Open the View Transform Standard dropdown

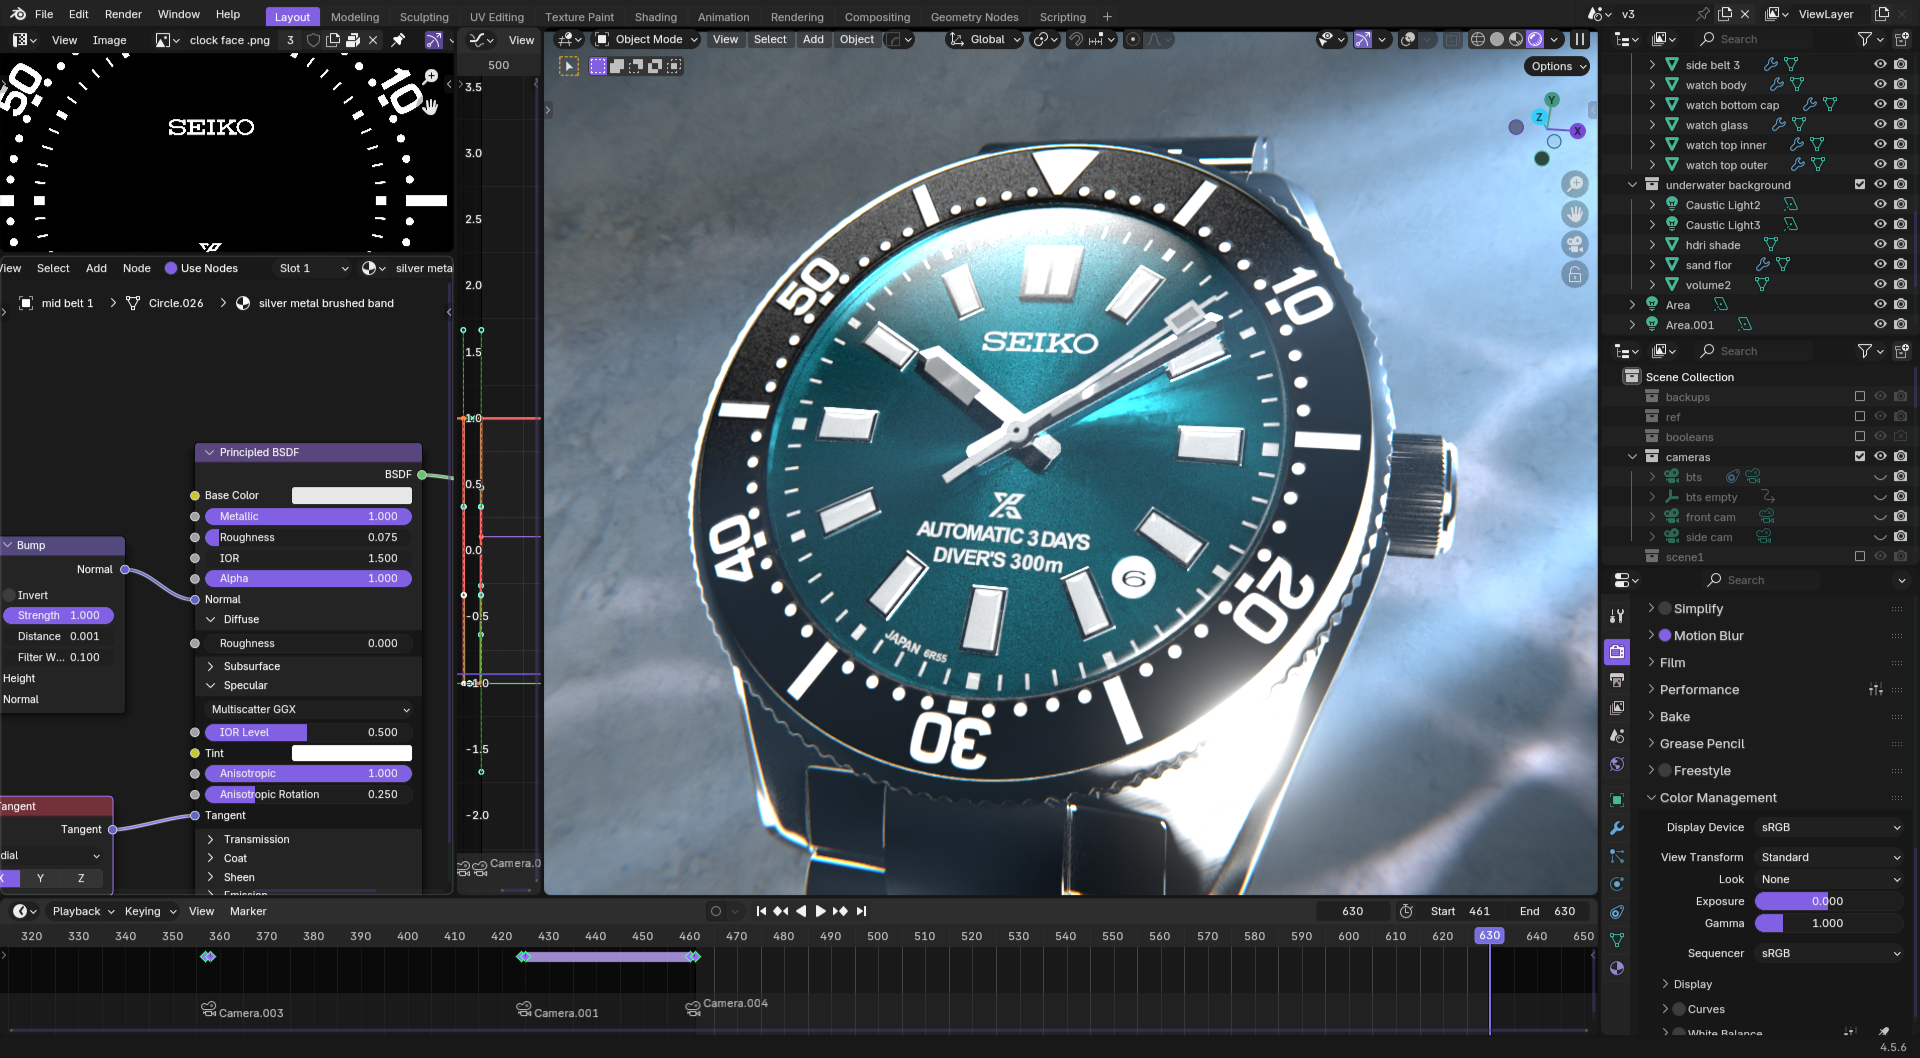tap(1830, 857)
